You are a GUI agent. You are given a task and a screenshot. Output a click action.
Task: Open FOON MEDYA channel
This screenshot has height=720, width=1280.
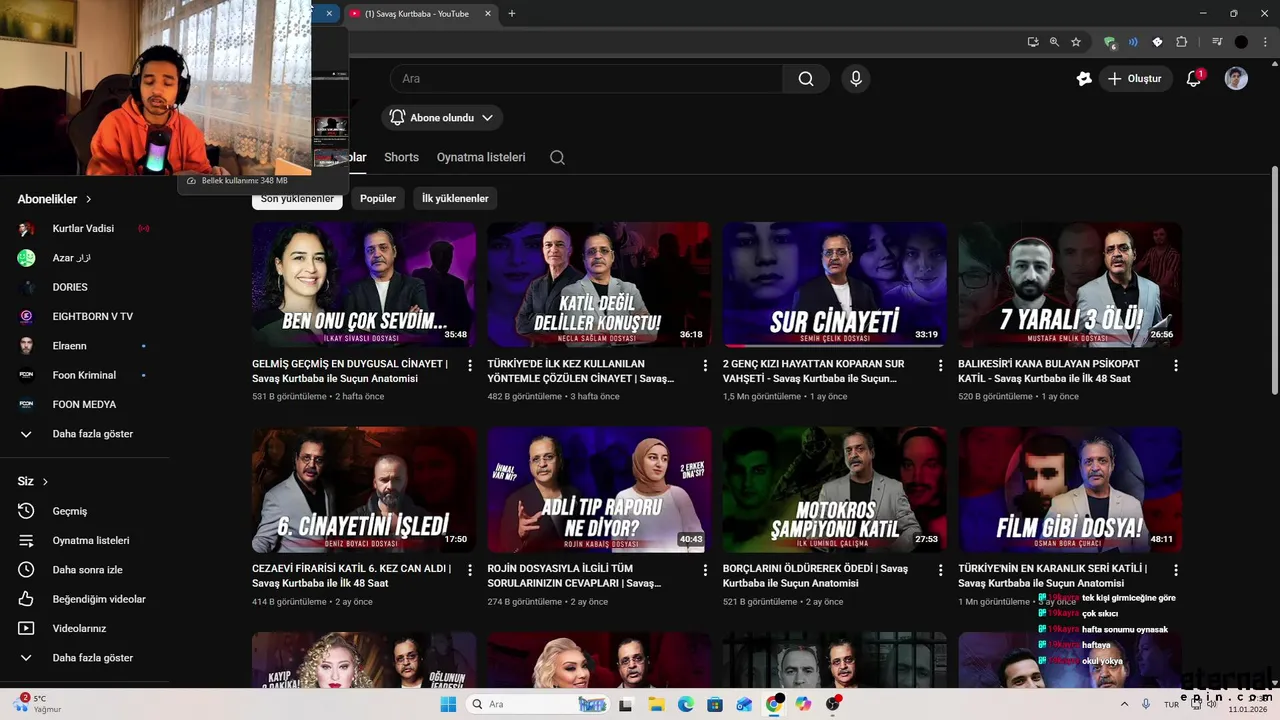coord(84,405)
